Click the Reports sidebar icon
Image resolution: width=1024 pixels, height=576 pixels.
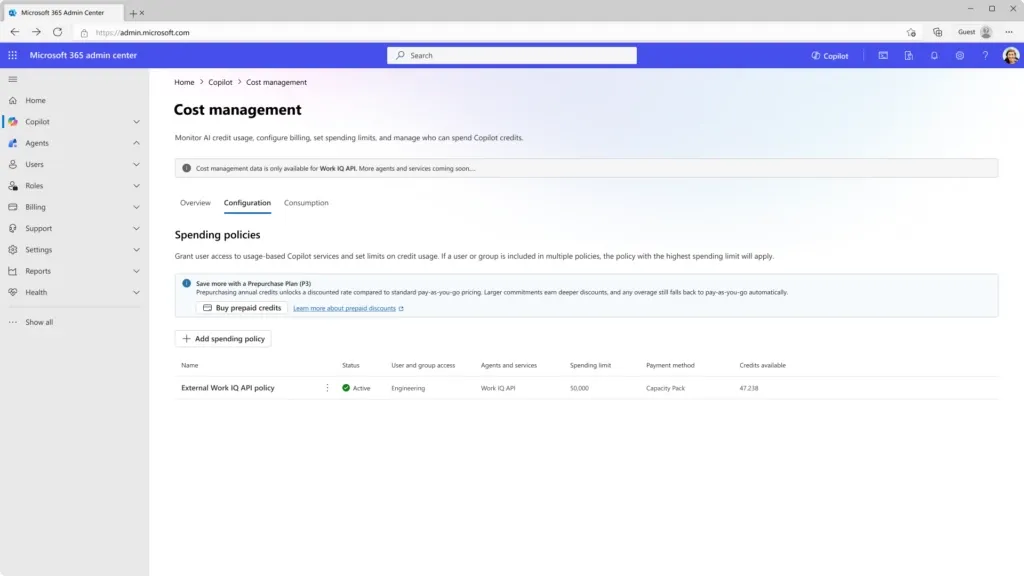coord(12,271)
